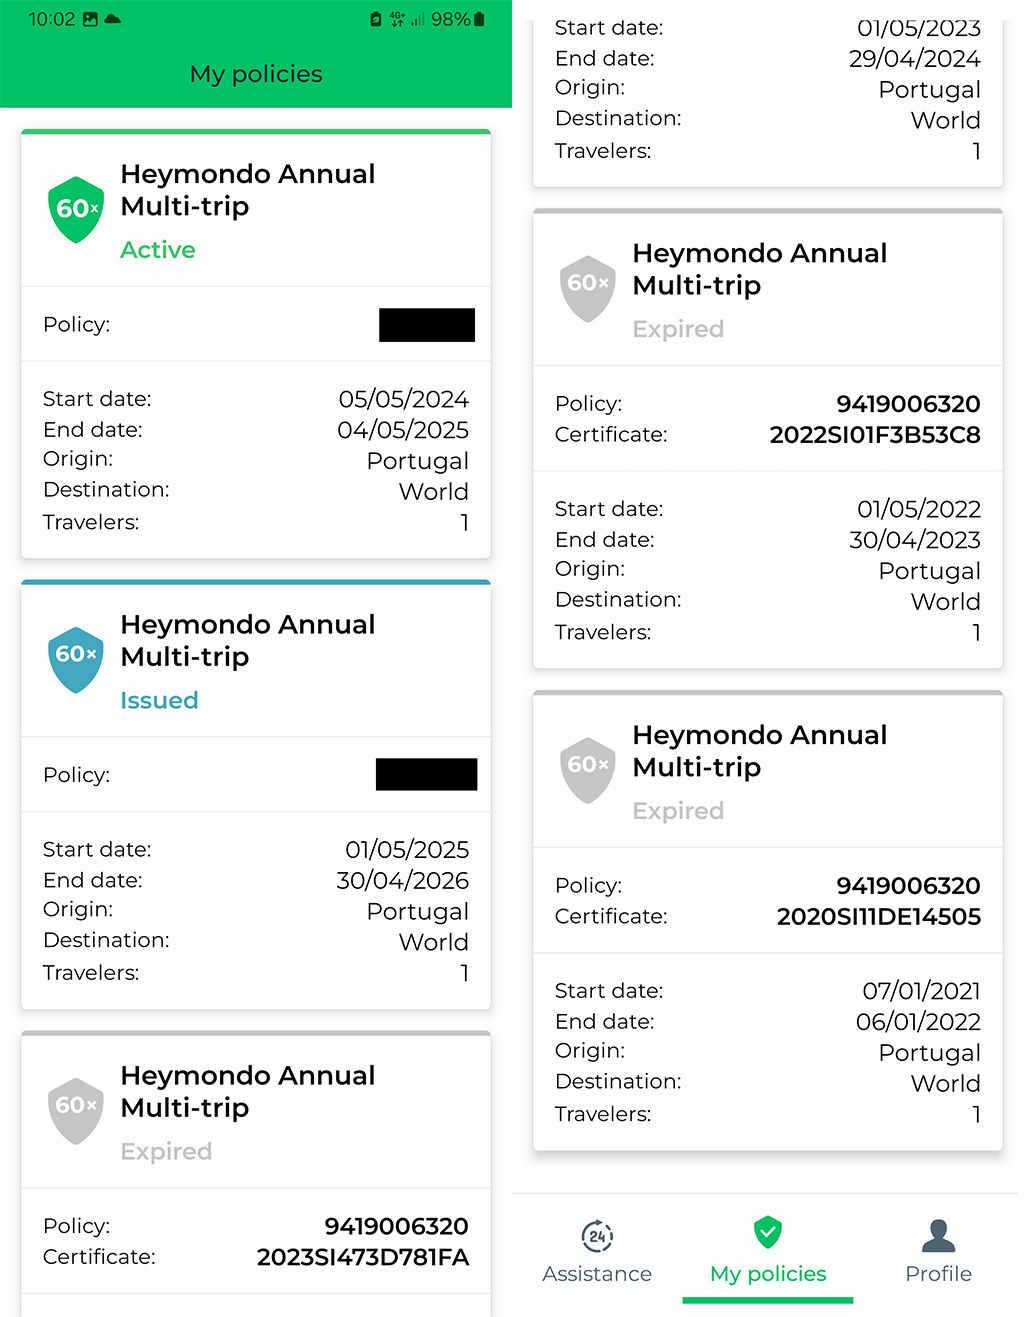Tap the My policies header title
The width and height of the screenshot is (1024, 1317).
[x=256, y=74]
